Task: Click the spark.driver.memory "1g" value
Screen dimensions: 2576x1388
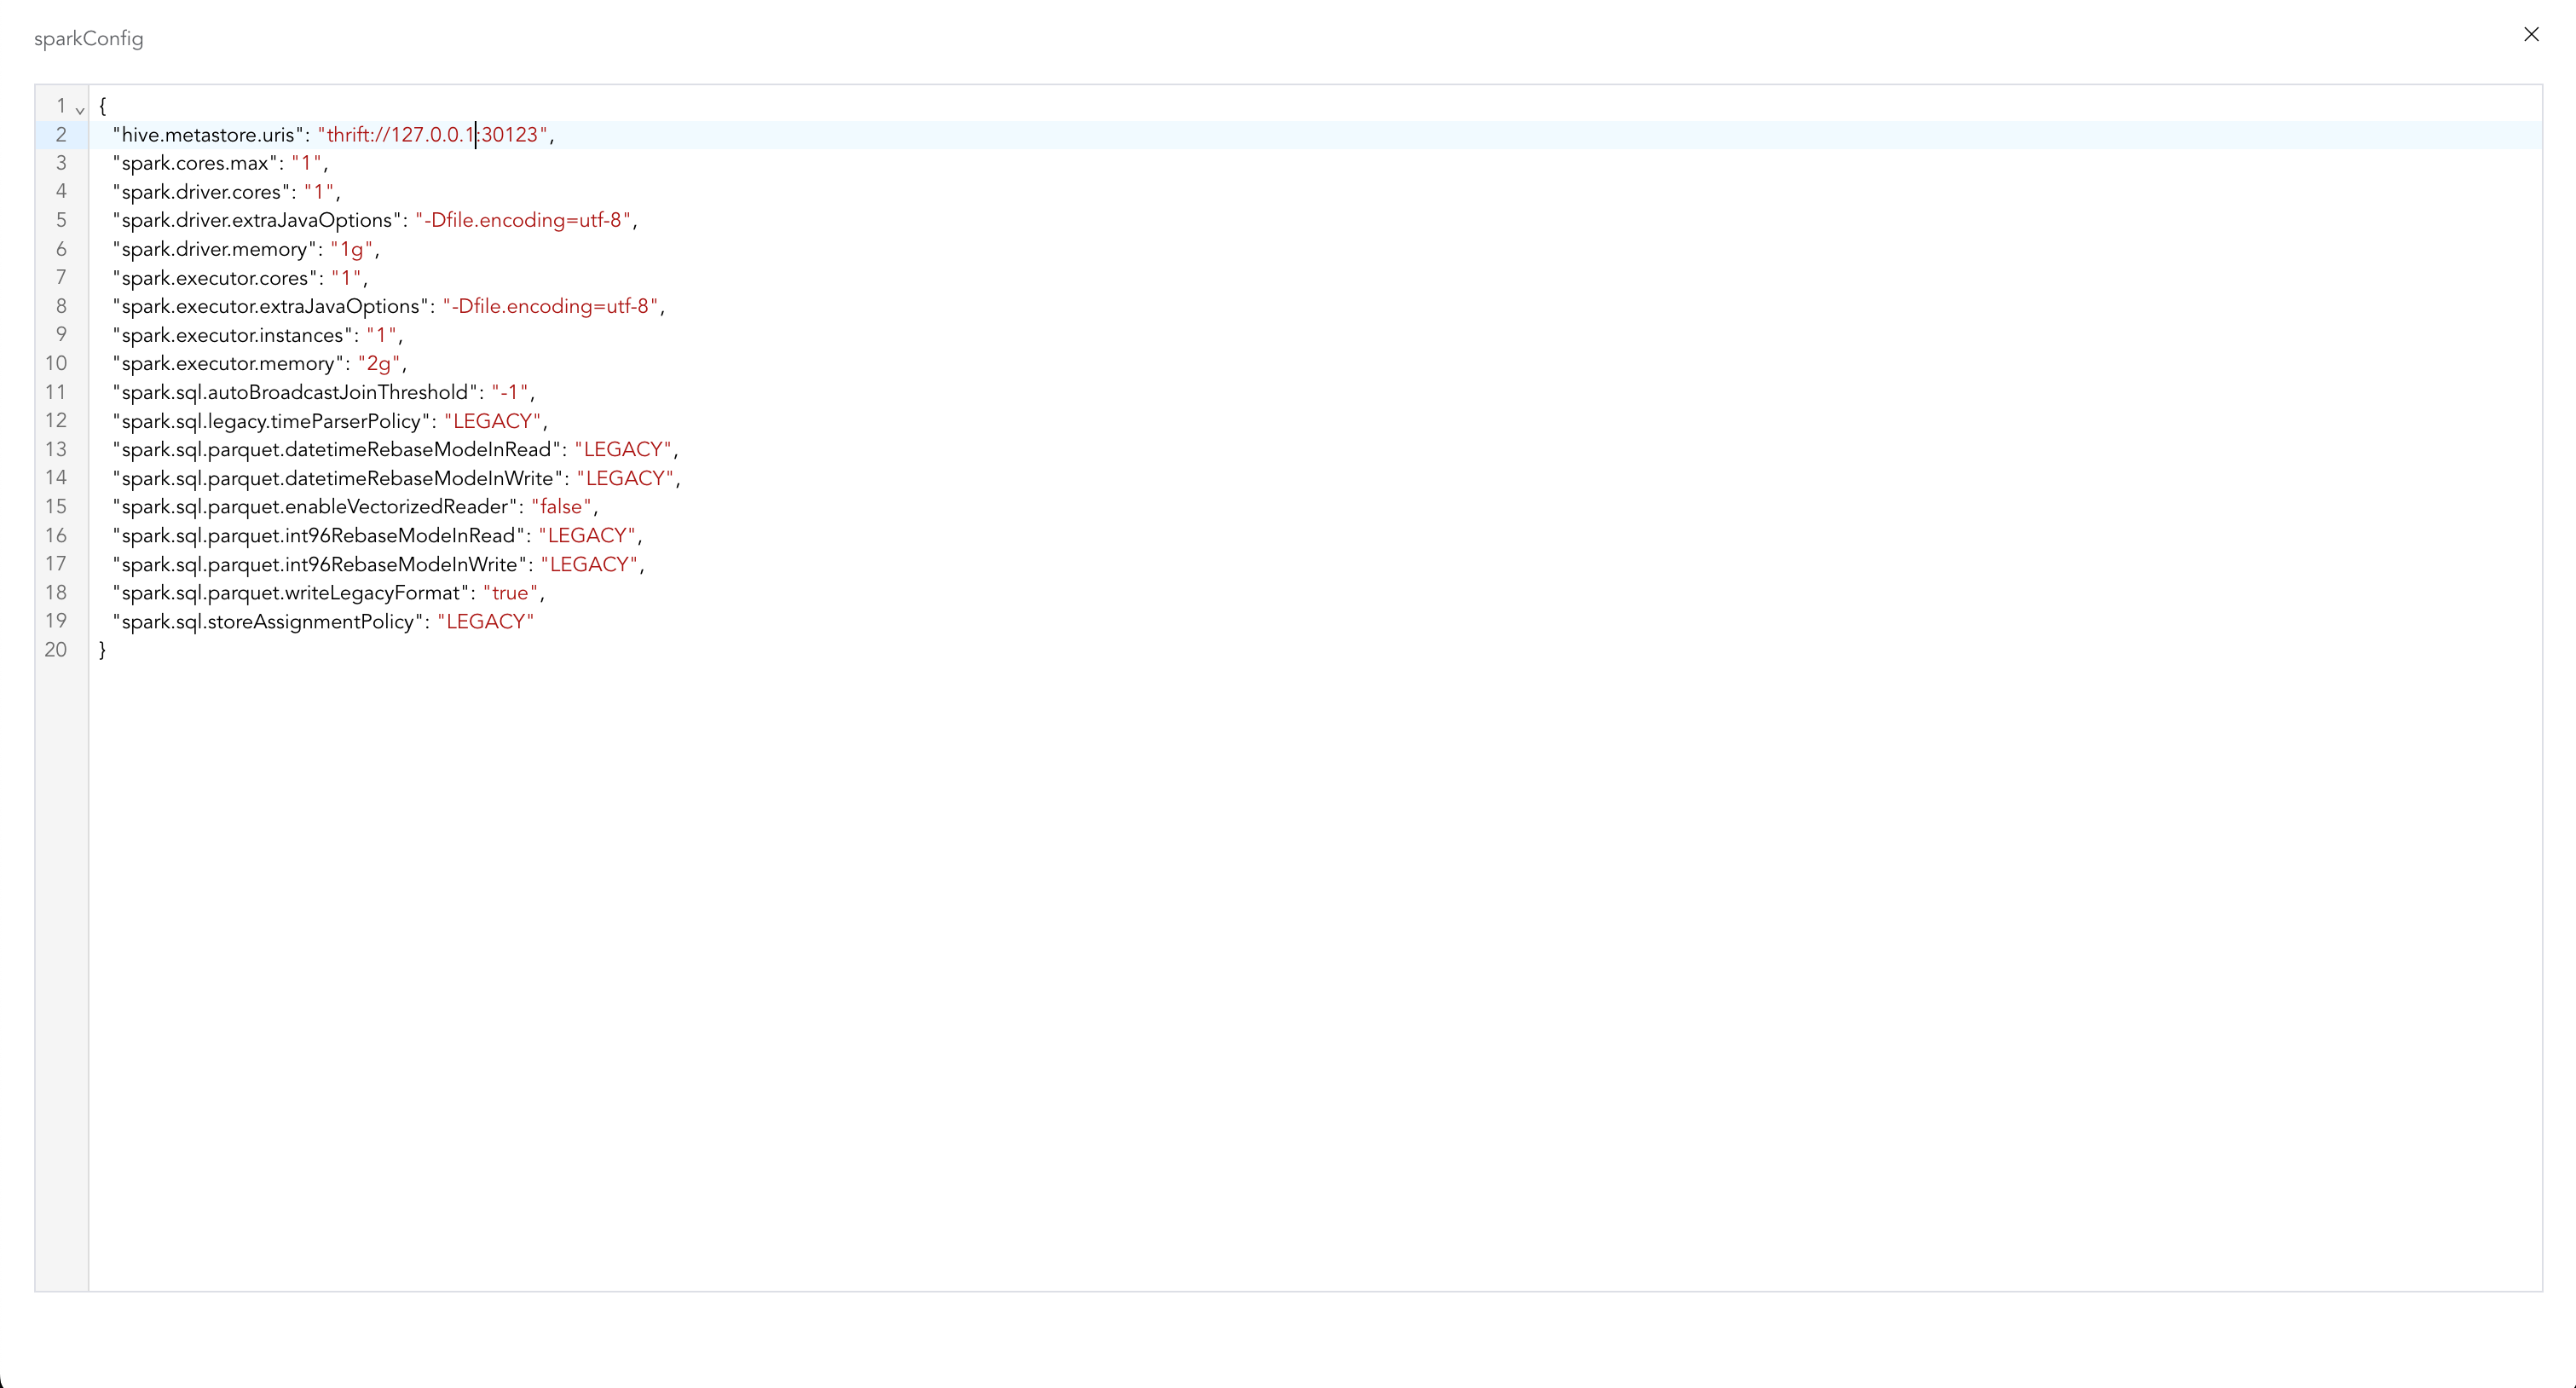Action: click(351, 249)
